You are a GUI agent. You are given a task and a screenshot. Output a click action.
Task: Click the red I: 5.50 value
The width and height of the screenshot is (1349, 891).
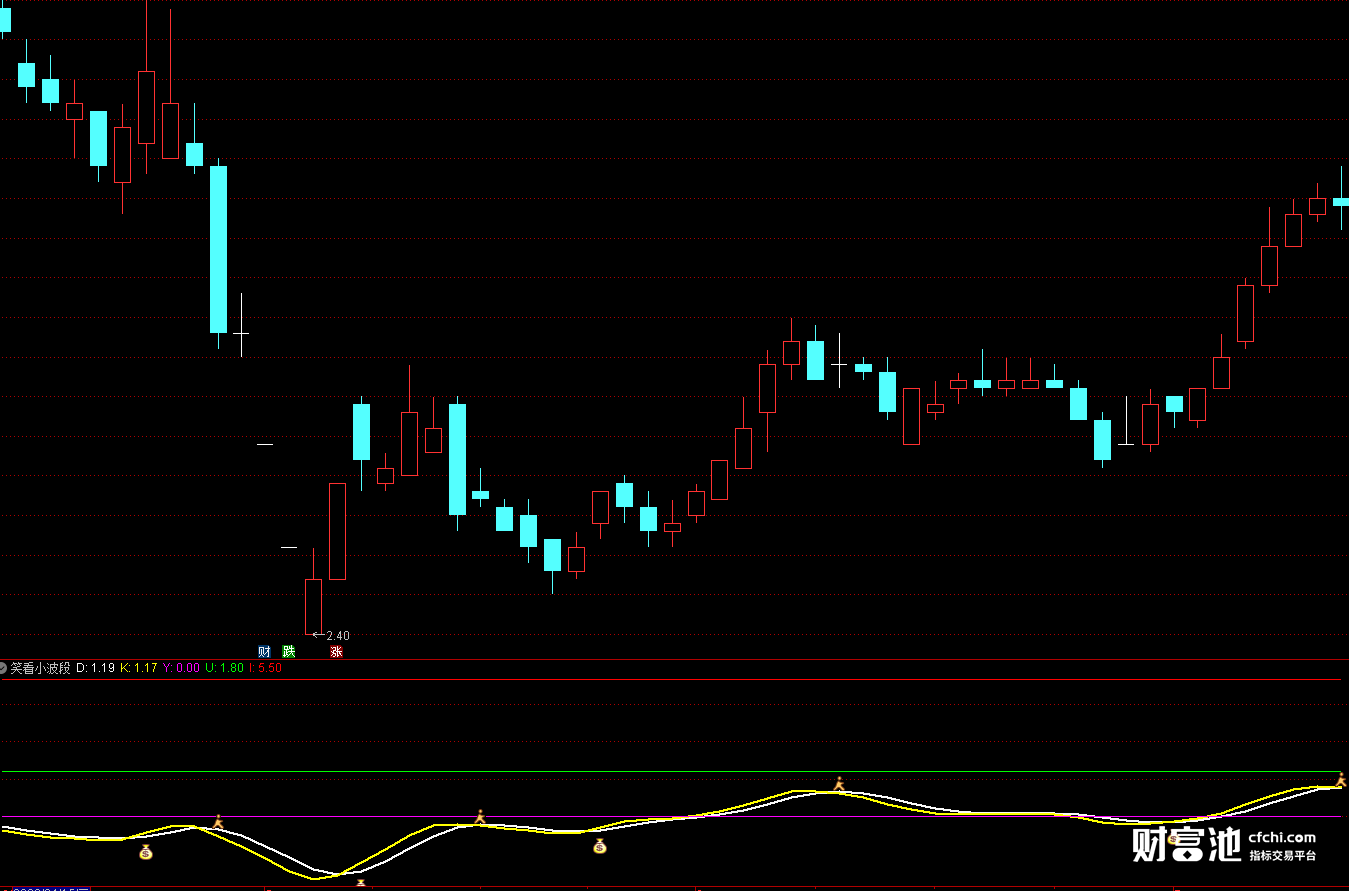(265, 667)
